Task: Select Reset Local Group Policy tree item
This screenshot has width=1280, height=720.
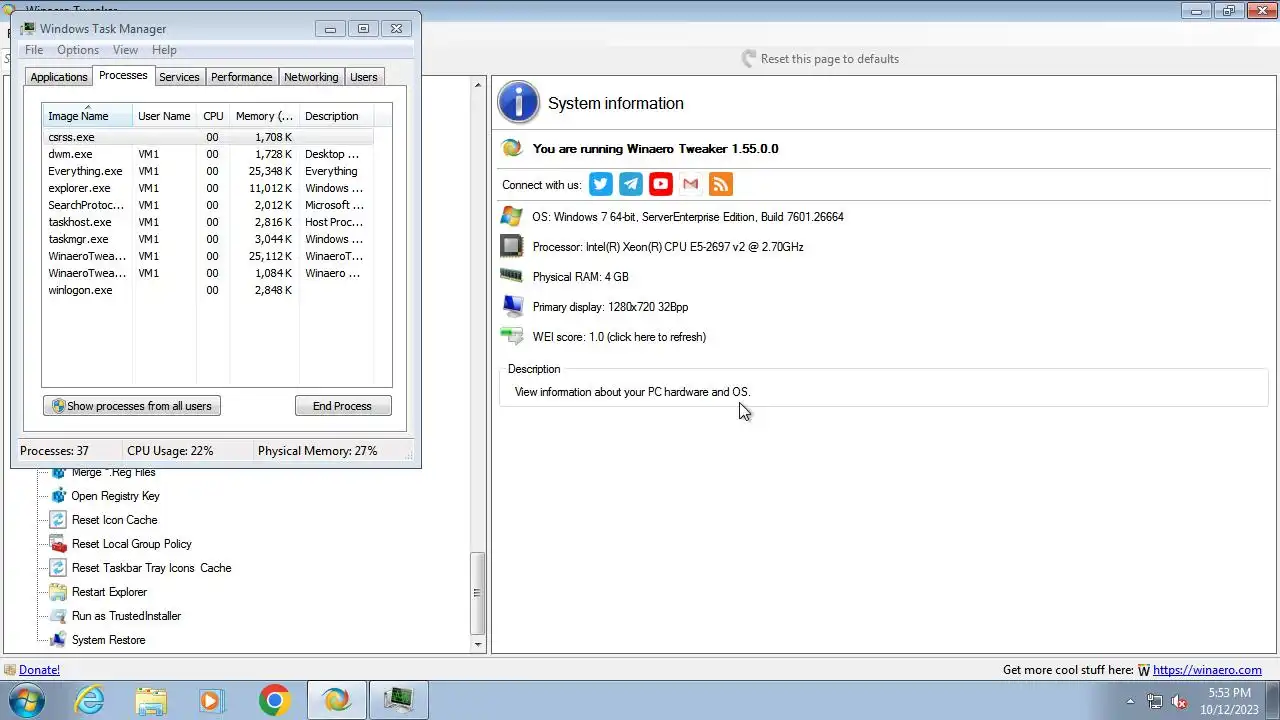Action: pos(131,544)
